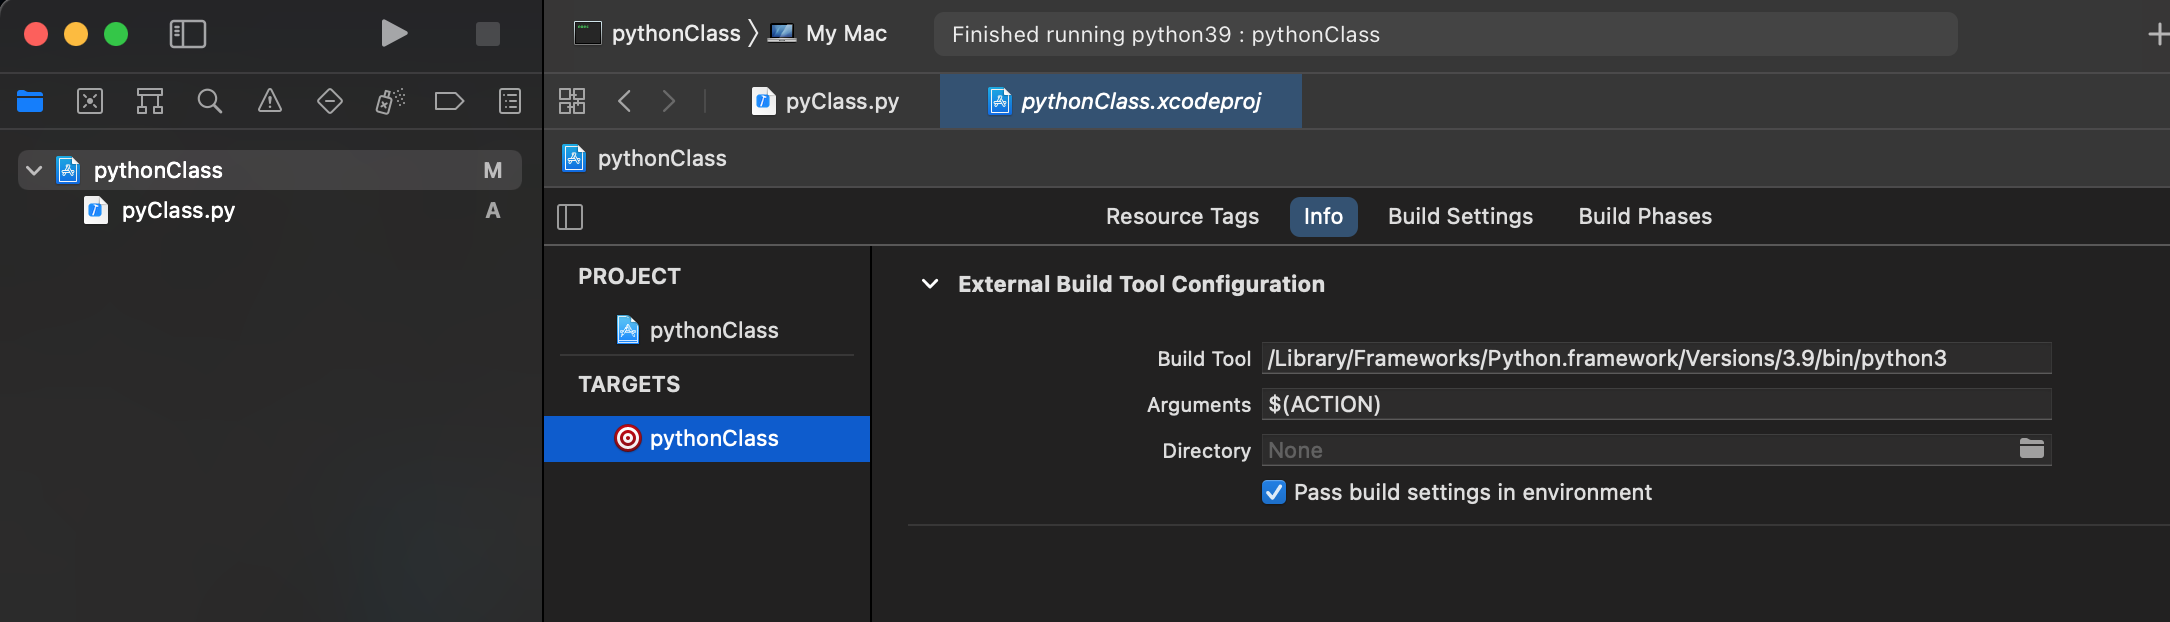
Task: Switch to pyClass.py editor tab
Action: pyautogui.click(x=826, y=101)
